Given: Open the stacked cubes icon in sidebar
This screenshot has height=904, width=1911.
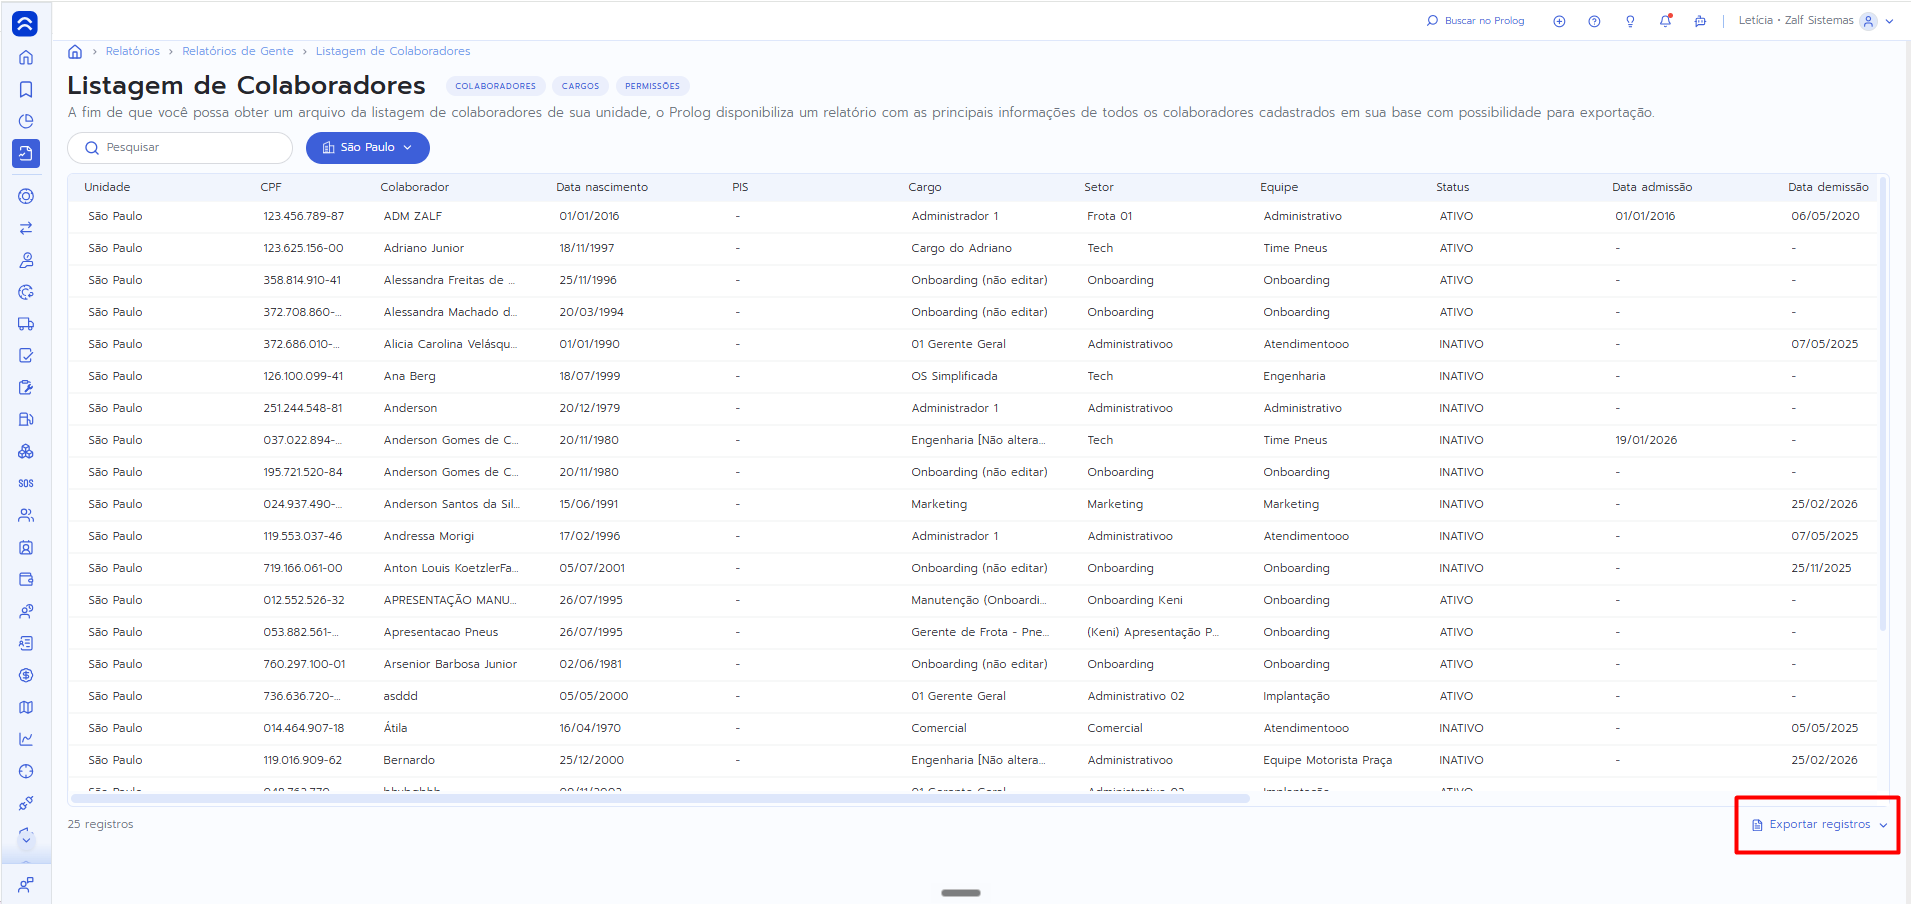Looking at the screenshot, I should 26,452.
